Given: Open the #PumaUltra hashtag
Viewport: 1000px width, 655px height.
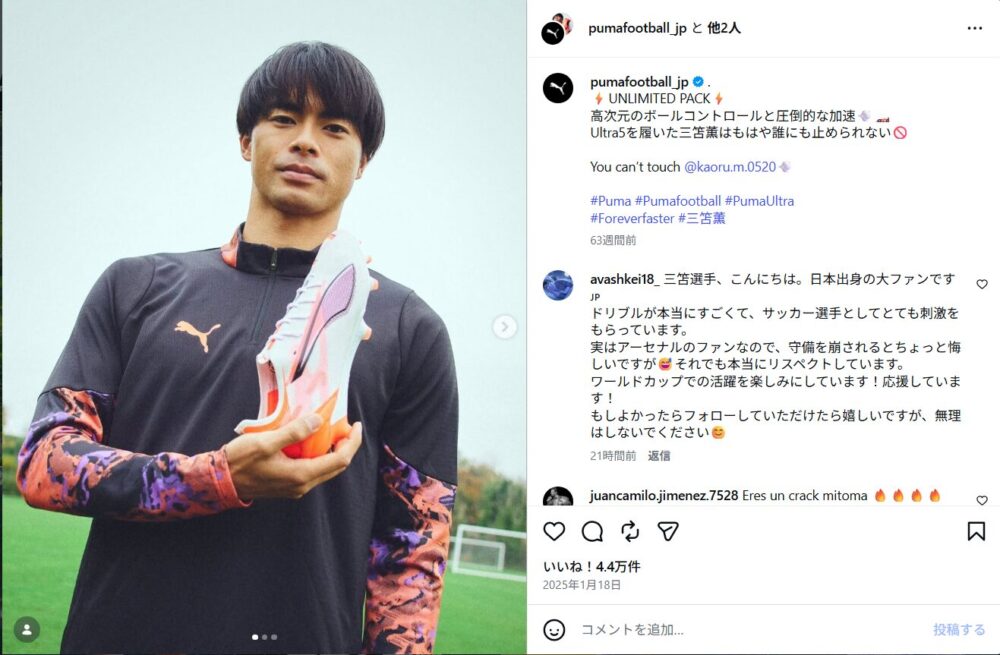Looking at the screenshot, I should [759, 201].
